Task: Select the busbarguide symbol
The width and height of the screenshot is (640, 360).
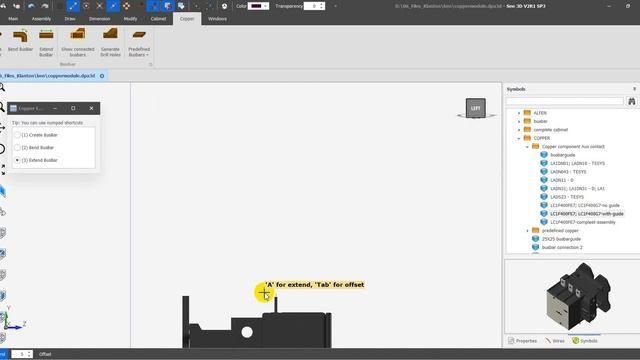Action: point(562,155)
